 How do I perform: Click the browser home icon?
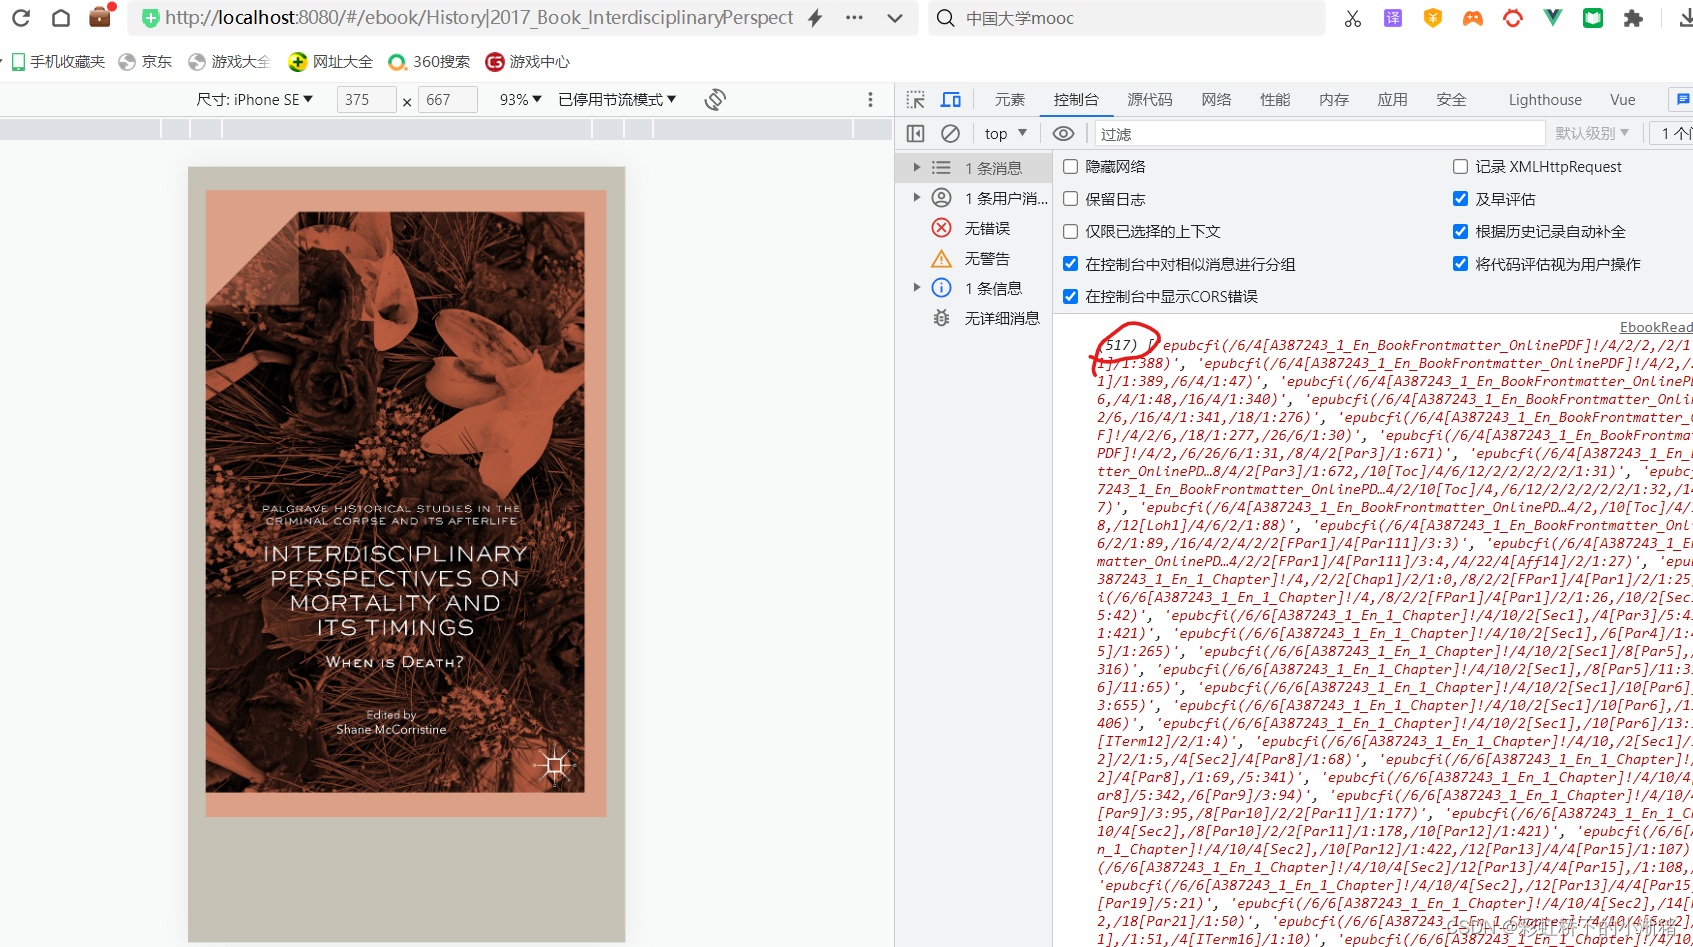tap(61, 18)
